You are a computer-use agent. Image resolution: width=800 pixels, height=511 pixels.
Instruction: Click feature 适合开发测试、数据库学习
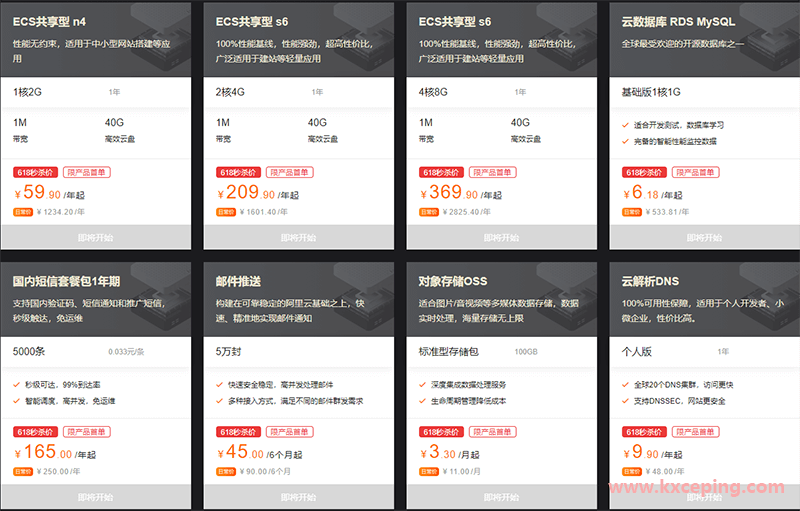click(679, 125)
